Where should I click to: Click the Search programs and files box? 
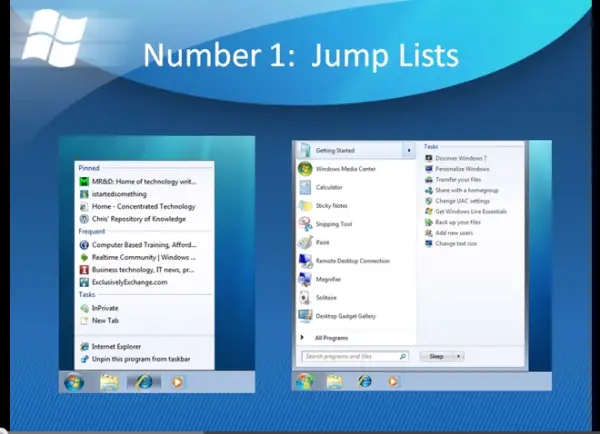coord(355,356)
